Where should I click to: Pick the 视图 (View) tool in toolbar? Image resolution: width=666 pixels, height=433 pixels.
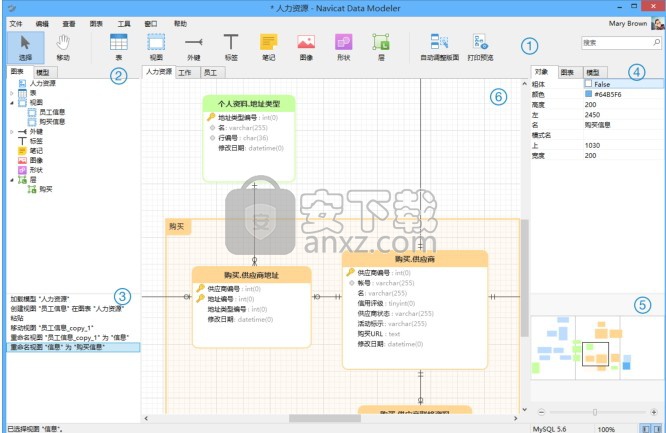[x=156, y=48]
